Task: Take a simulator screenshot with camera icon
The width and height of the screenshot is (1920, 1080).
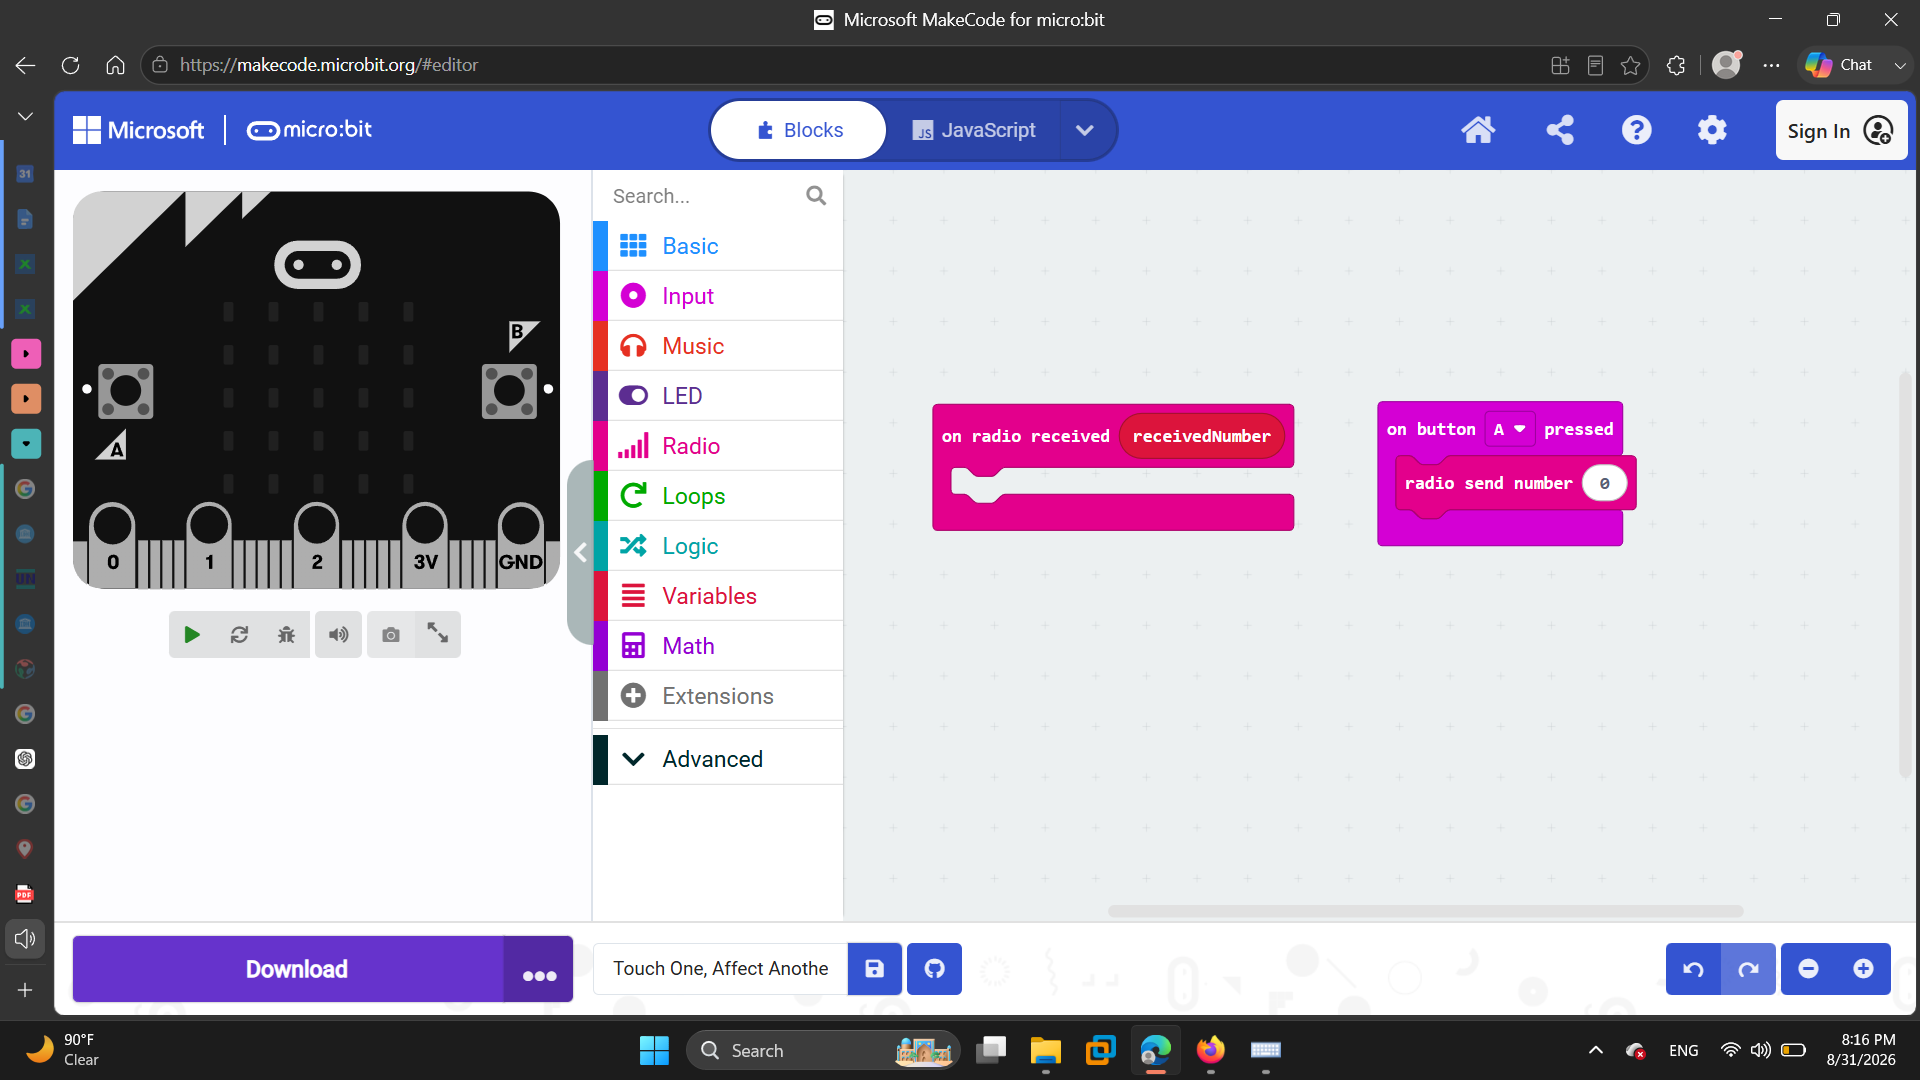Action: pyautogui.click(x=391, y=634)
